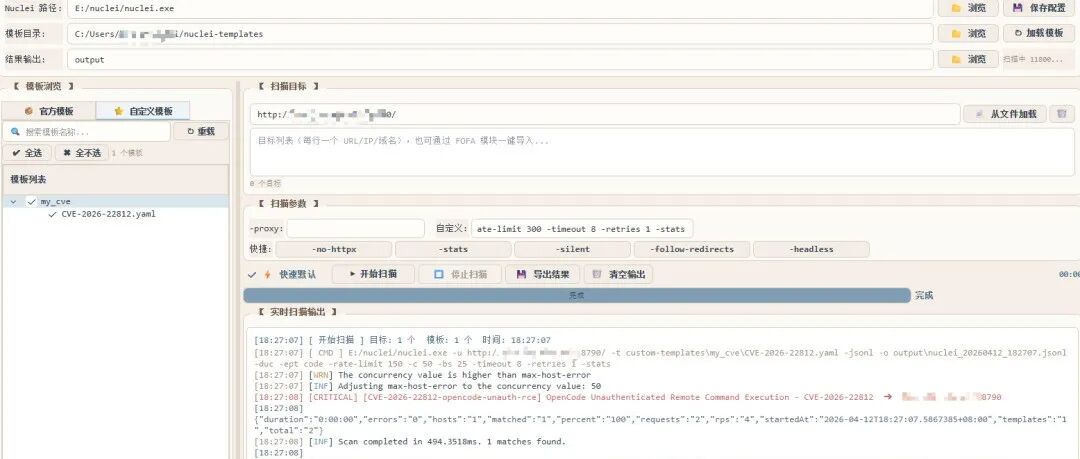
Task: Click the trash icon beside 从文件加载
Action: click(x=1061, y=114)
